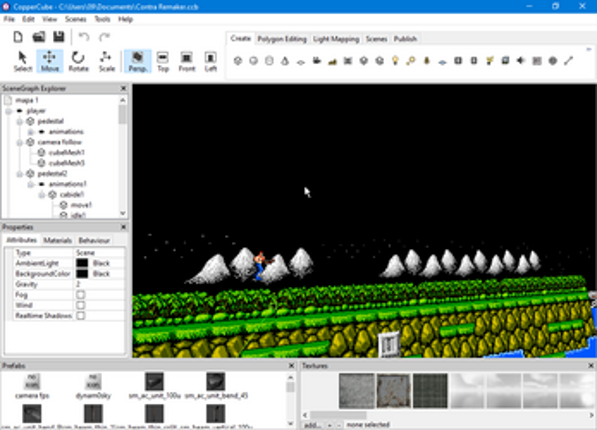Click the path creation icon beside light bulb
597x430 pixels.
pos(411,61)
